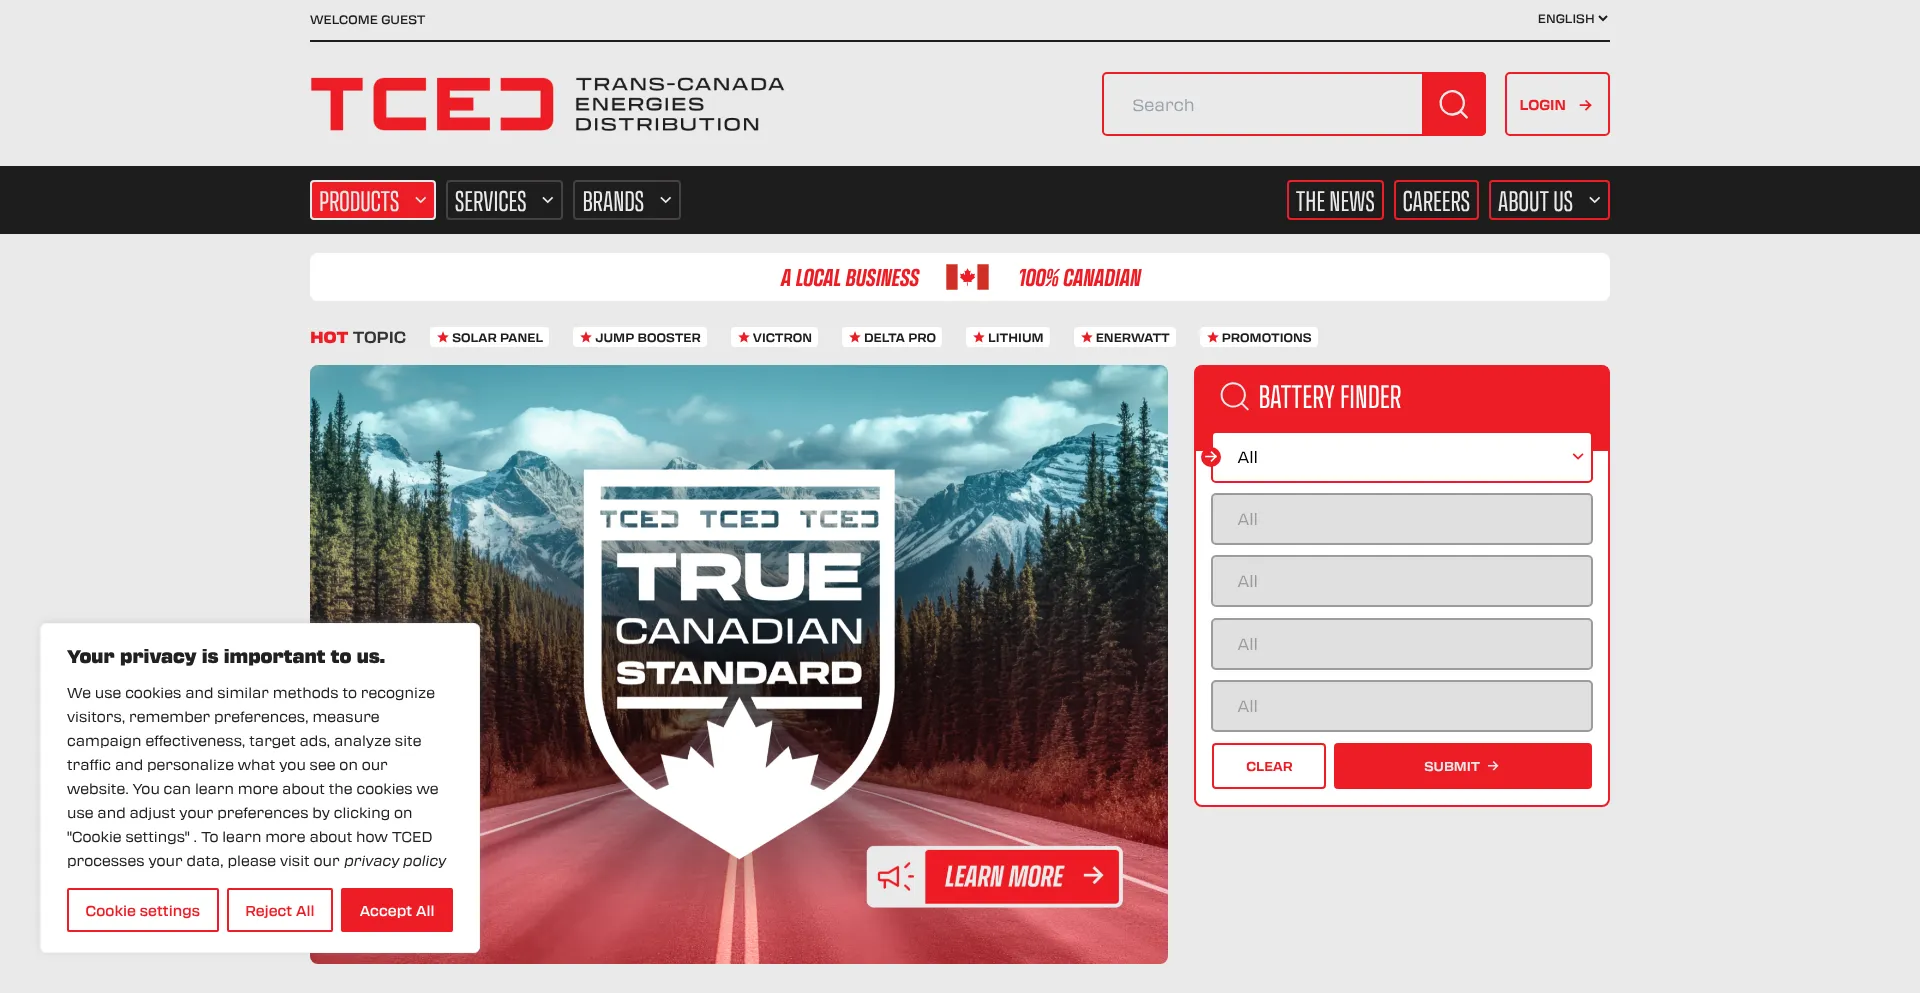Viewport: 1920px width, 993px height.
Task: Expand the Services dropdown
Action: (504, 201)
